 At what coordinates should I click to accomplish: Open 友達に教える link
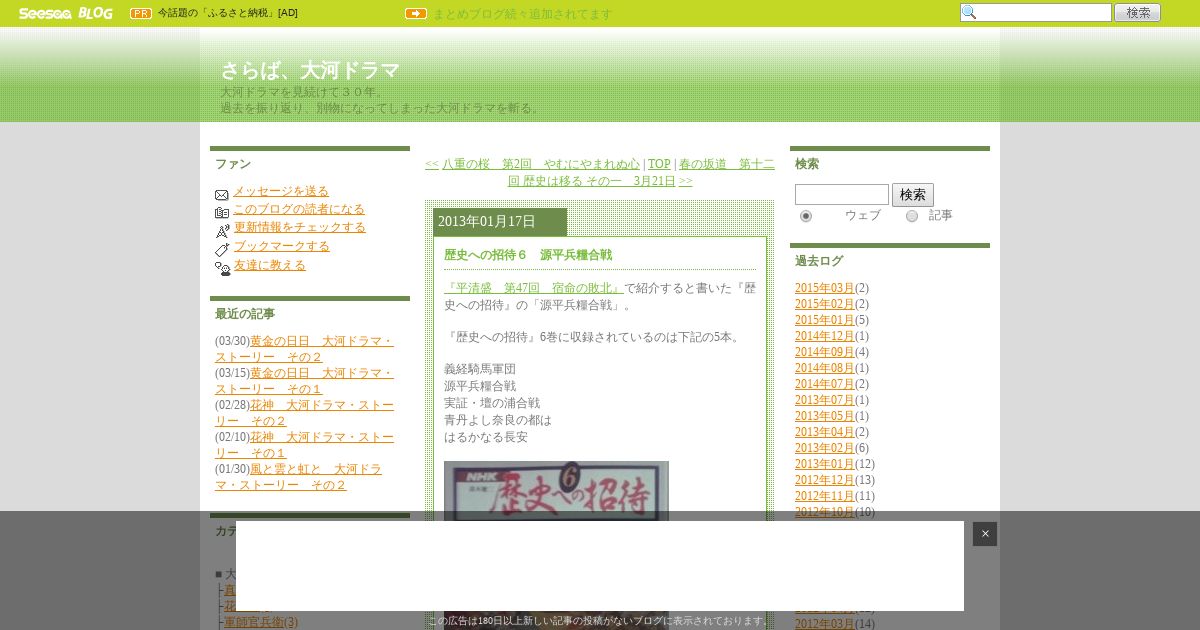click(x=269, y=265)
